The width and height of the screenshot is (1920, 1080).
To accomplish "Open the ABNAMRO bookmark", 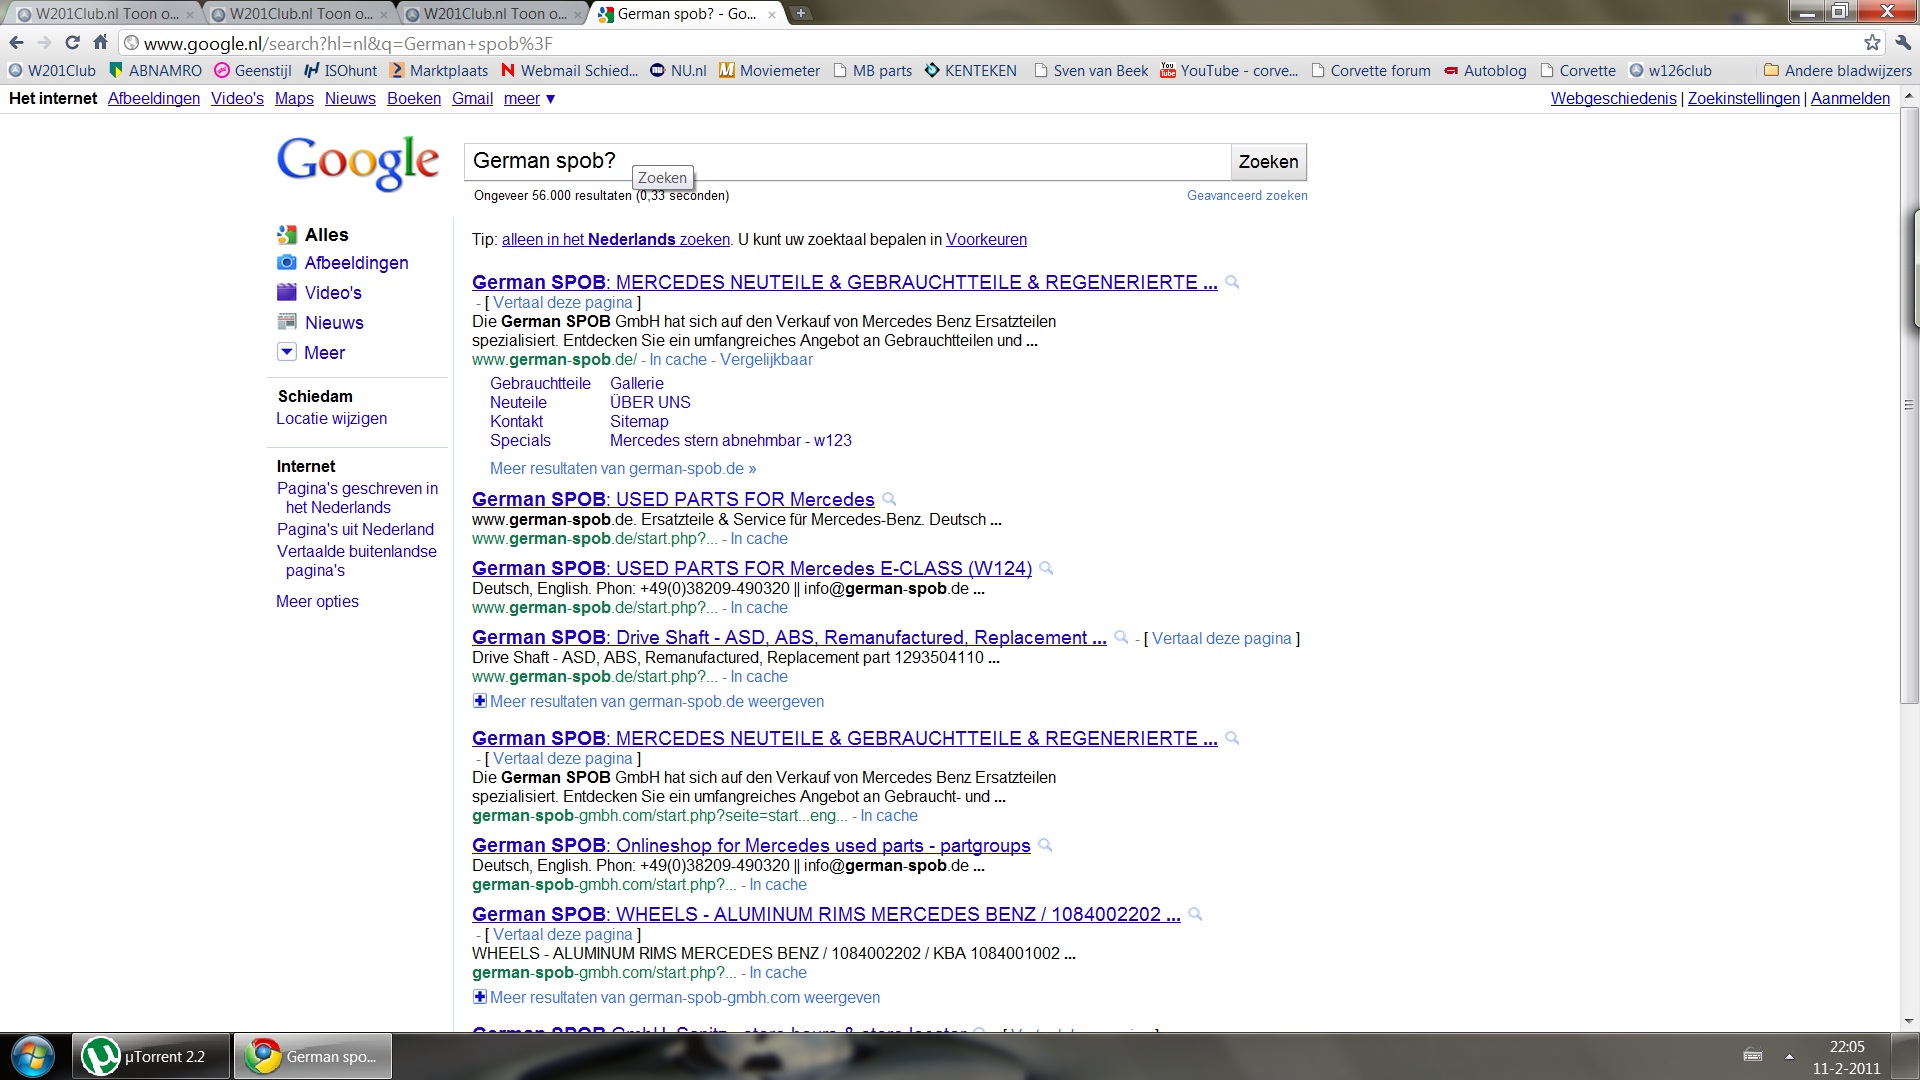I will 155,70.
